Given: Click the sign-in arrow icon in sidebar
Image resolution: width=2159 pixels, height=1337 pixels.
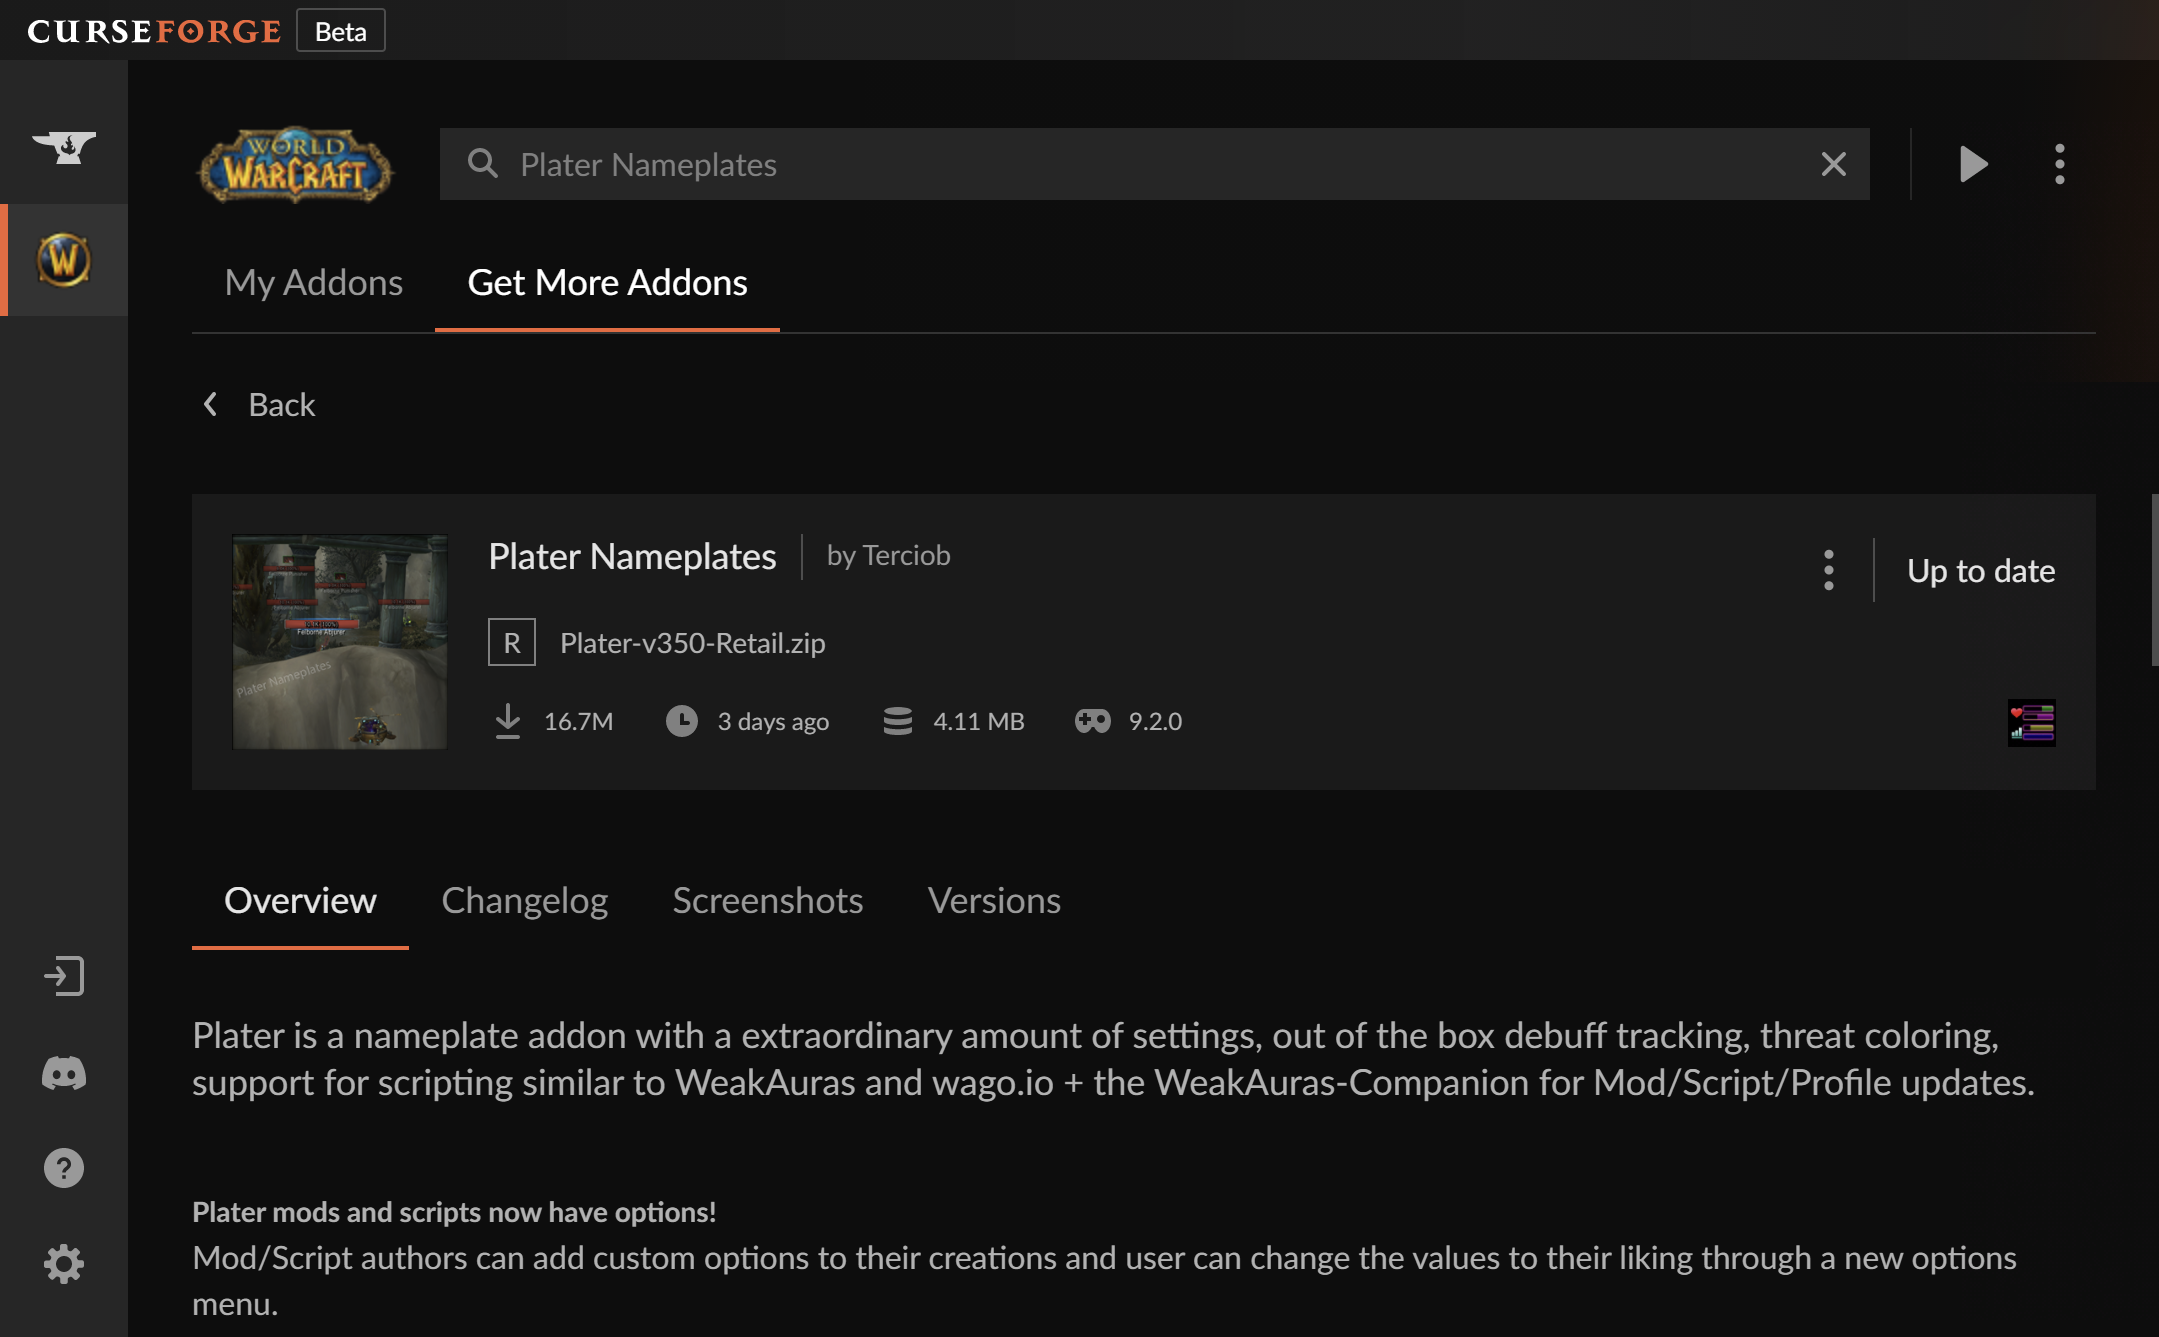Looking at the screenshot, I should pyautogui.click(x=64, y=976).
